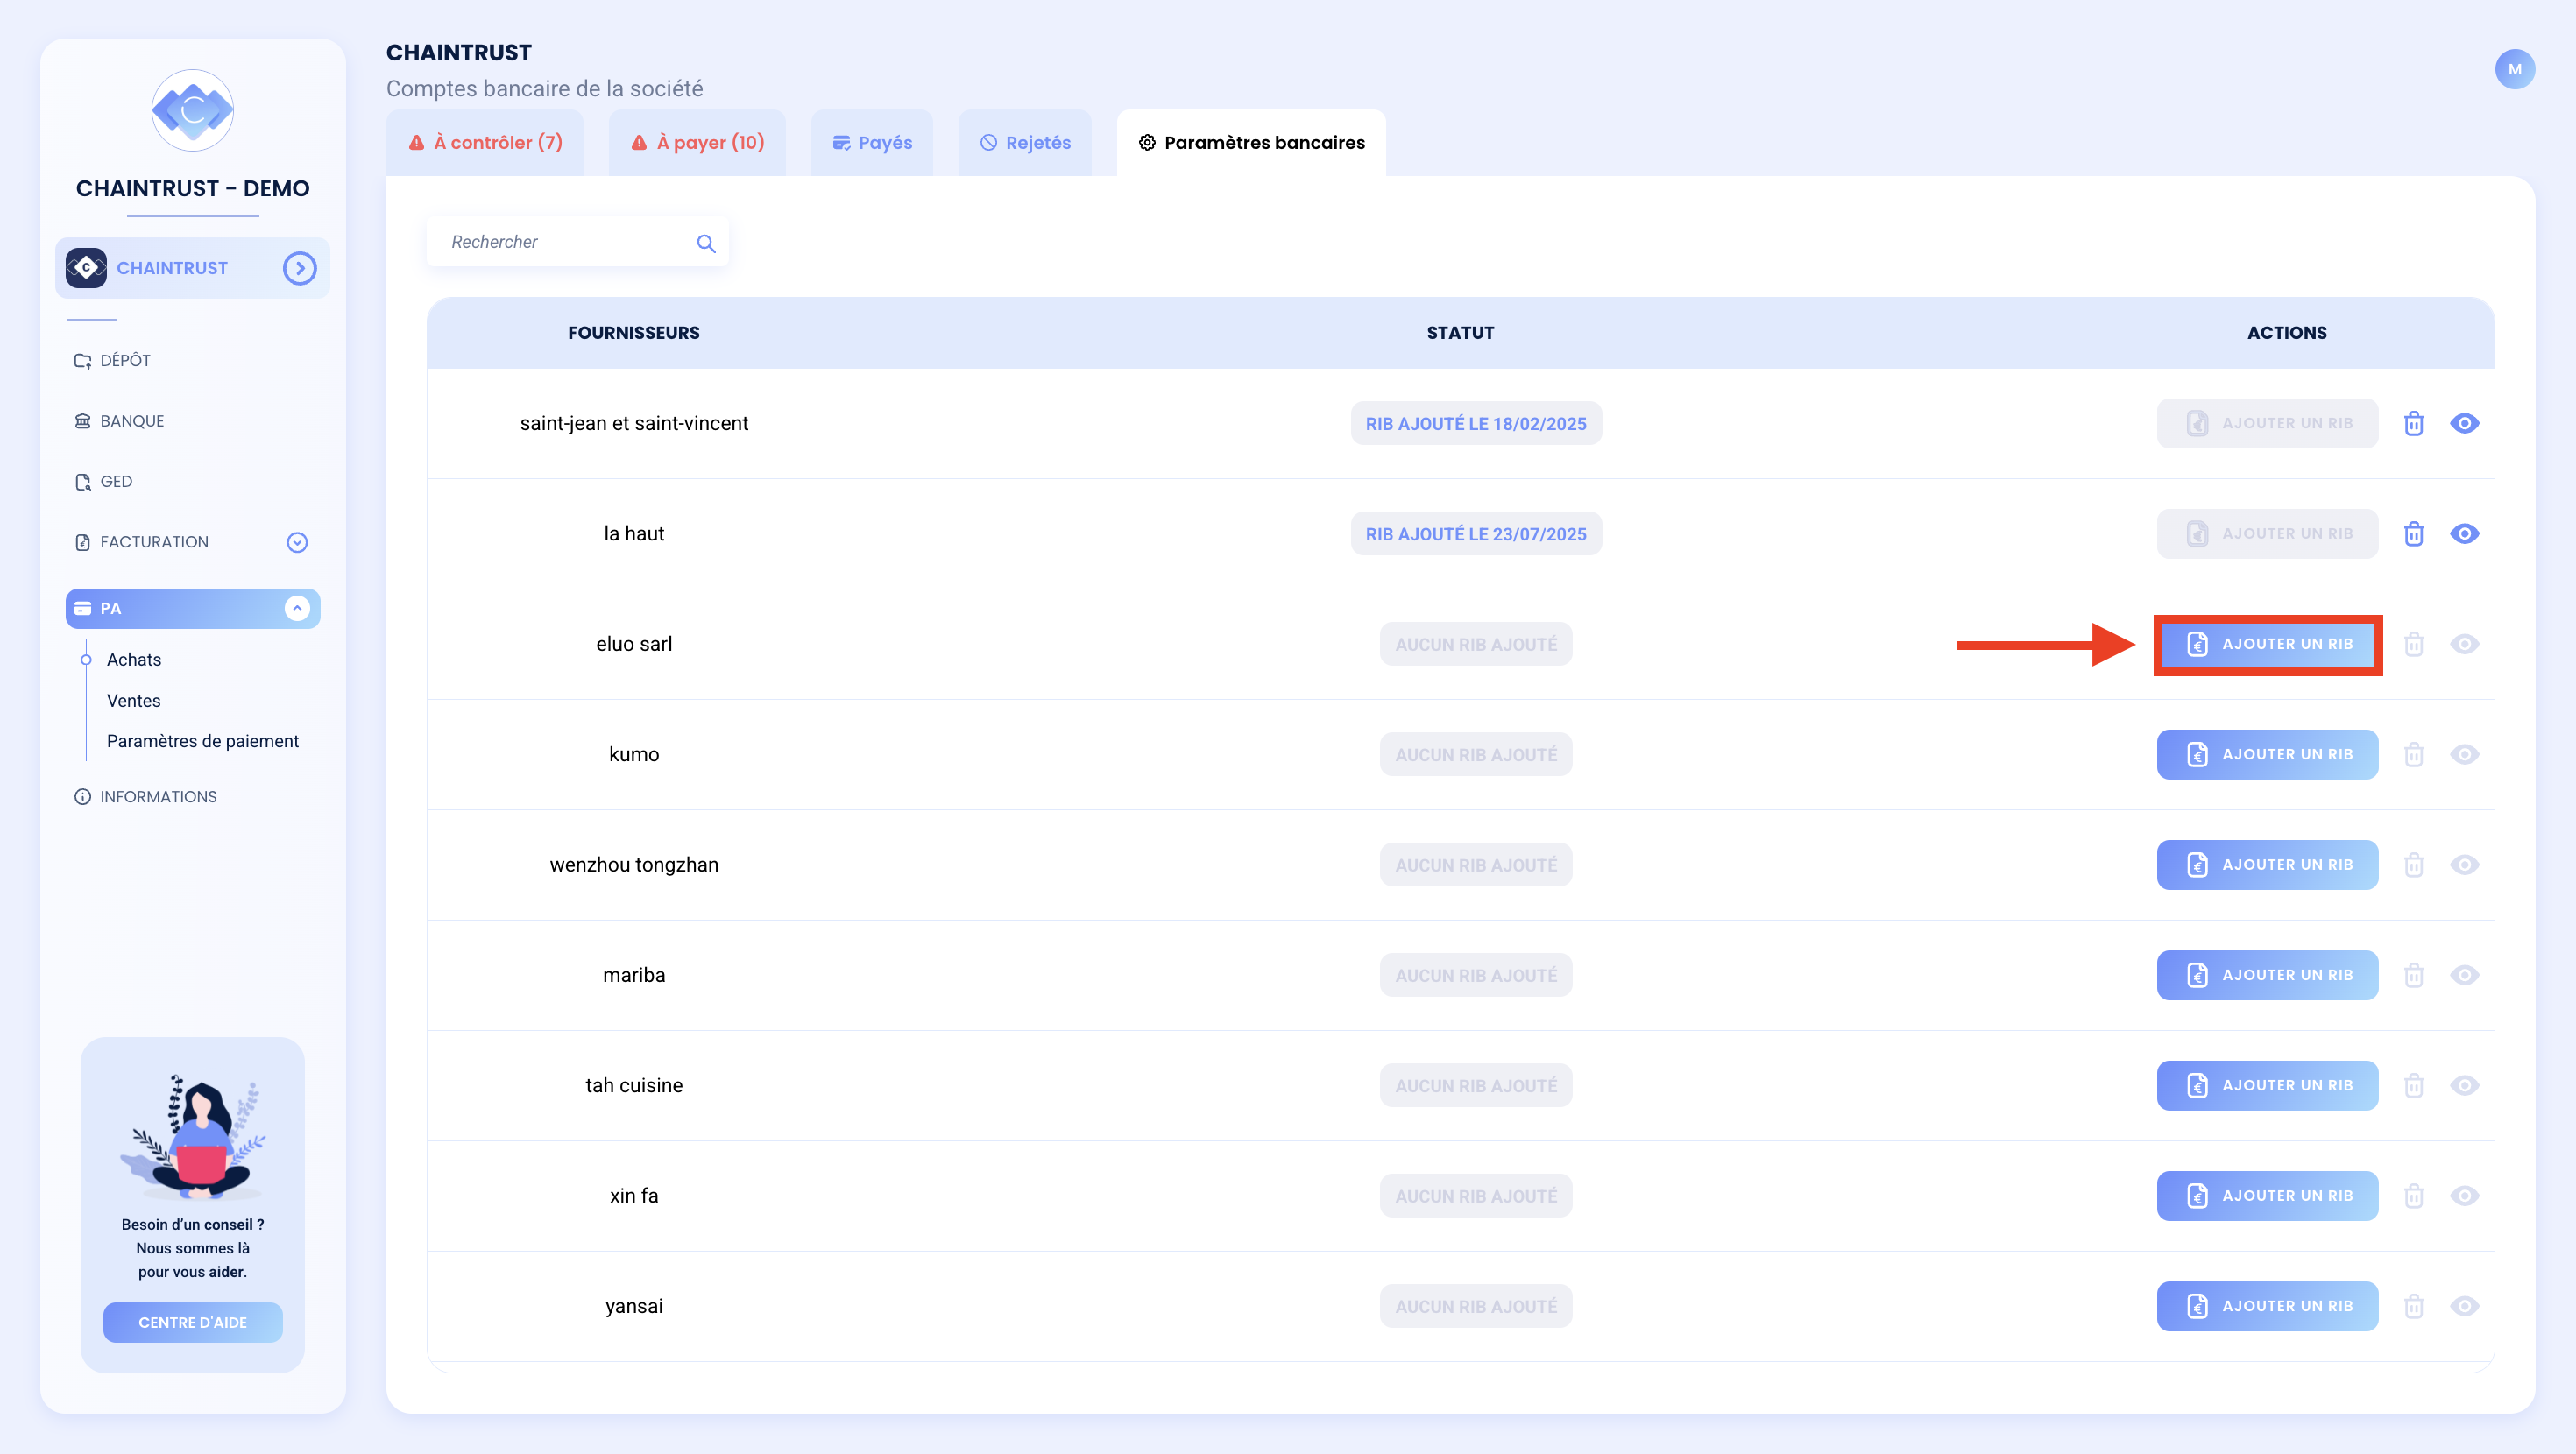2576x1454 pixels.
Task: Add a RIB for yansai
Action: coord(2267,1306)
